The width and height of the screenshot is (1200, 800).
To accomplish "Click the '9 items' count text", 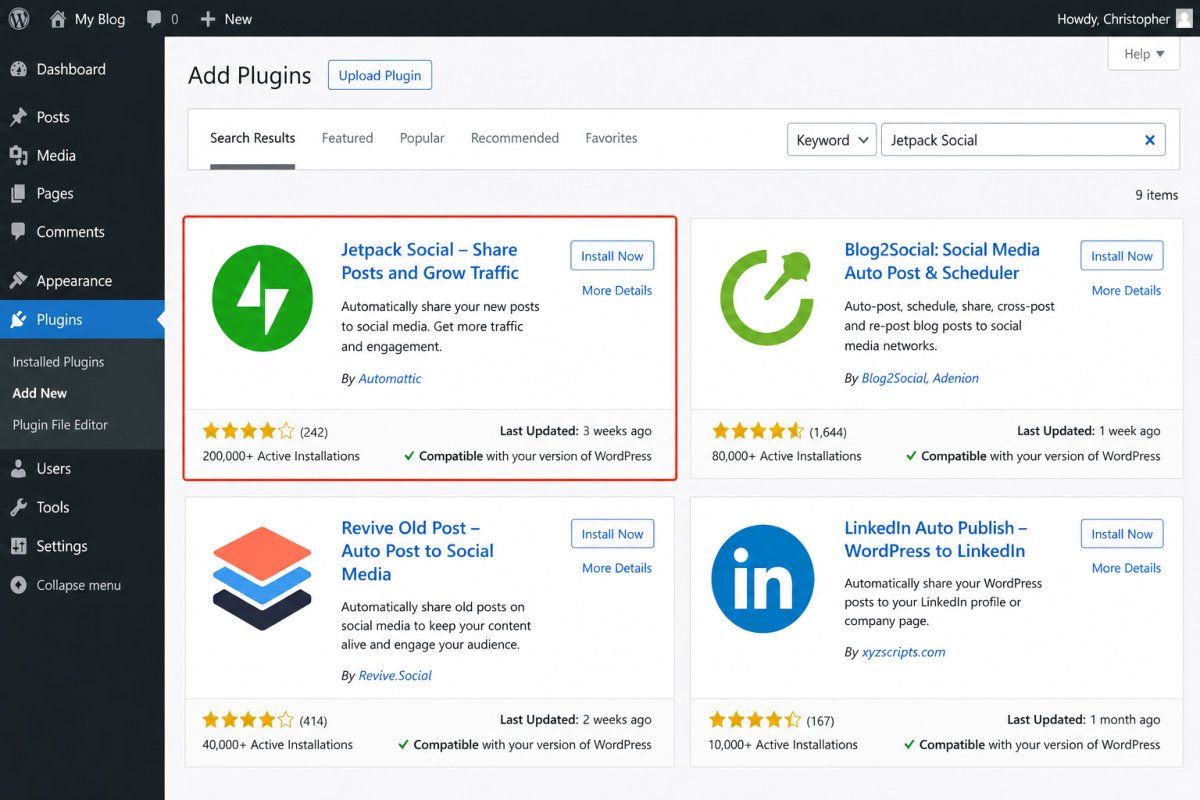I will click(x=1157, y=195).
